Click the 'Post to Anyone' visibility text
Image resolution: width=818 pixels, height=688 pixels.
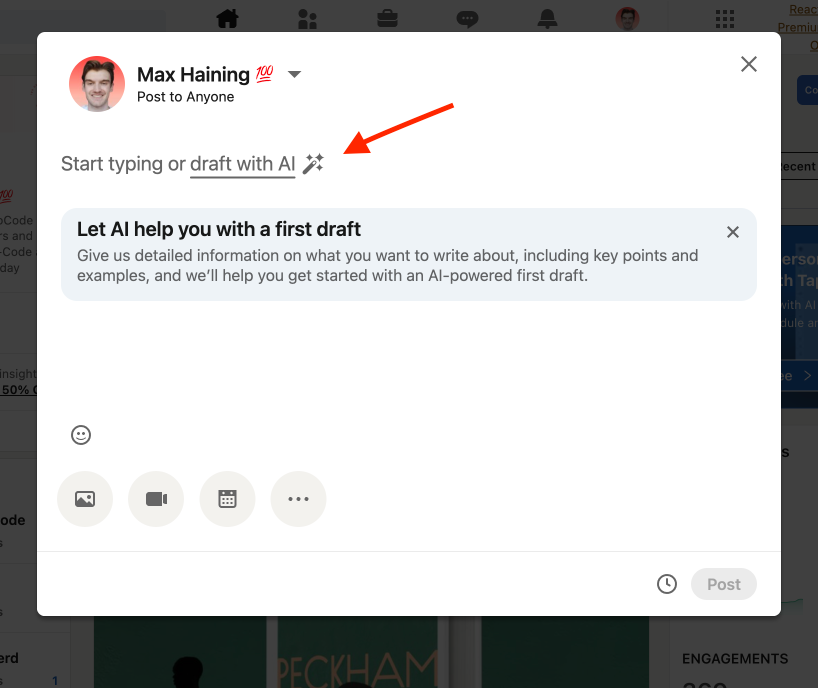185,97
